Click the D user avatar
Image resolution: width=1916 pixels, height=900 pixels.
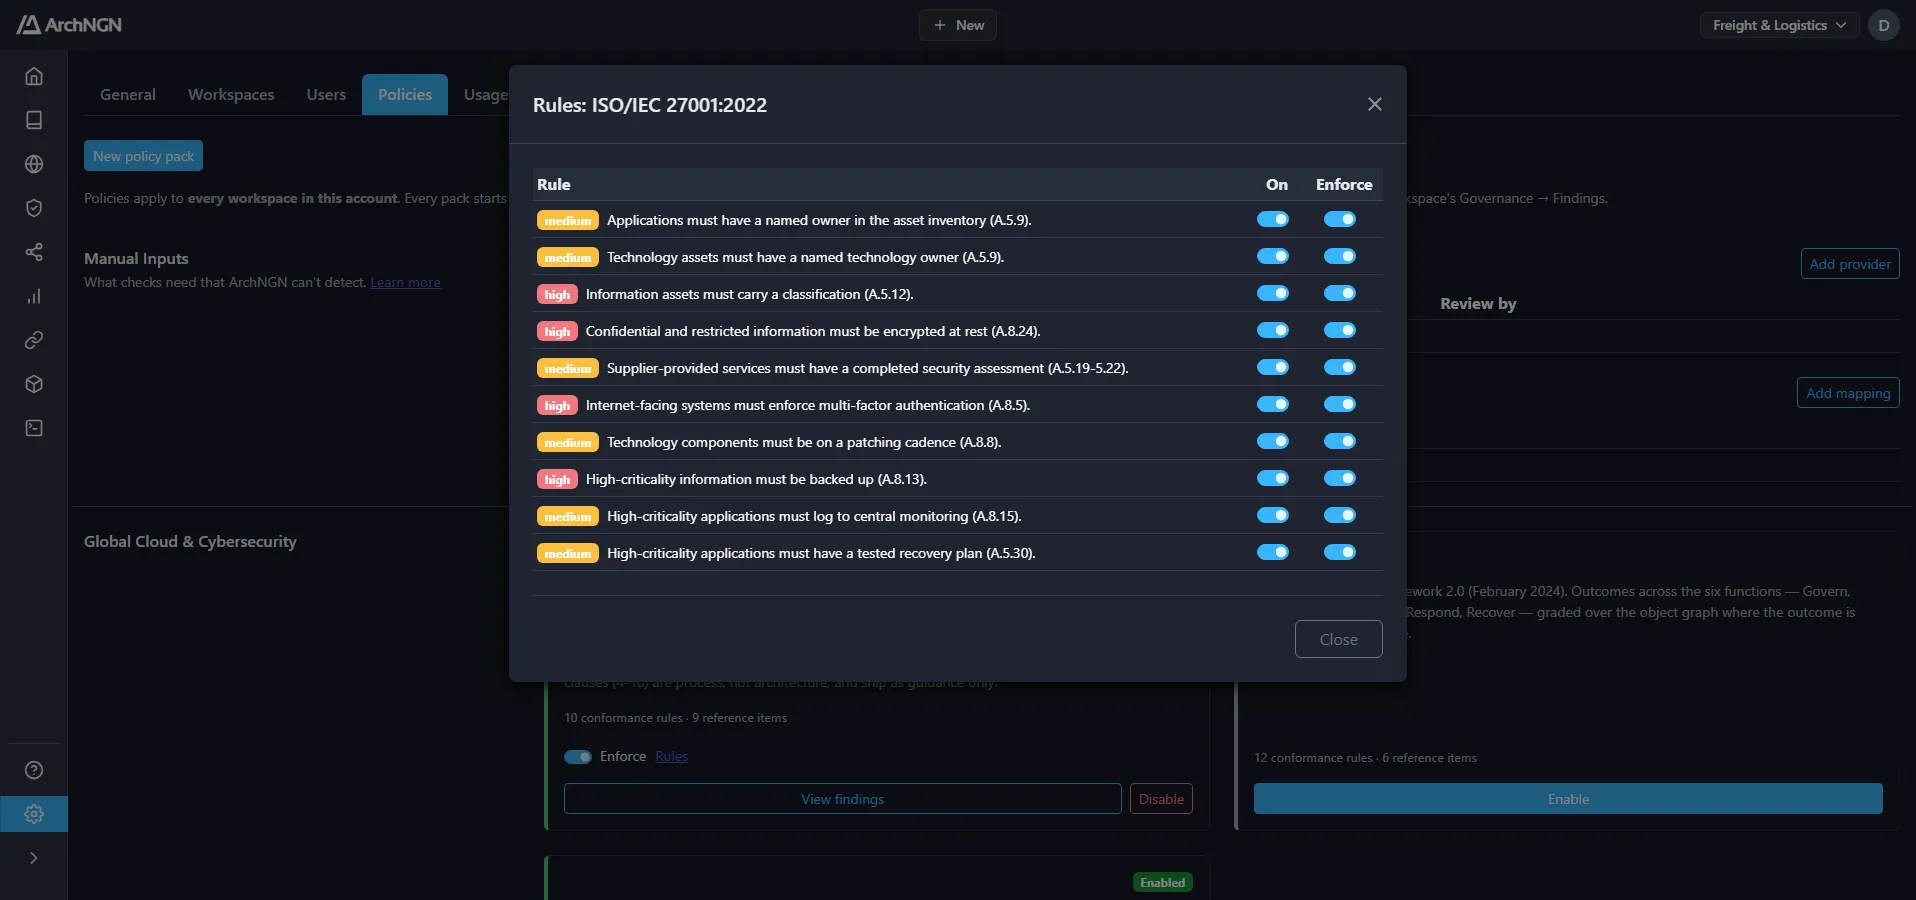point(1884,25)
